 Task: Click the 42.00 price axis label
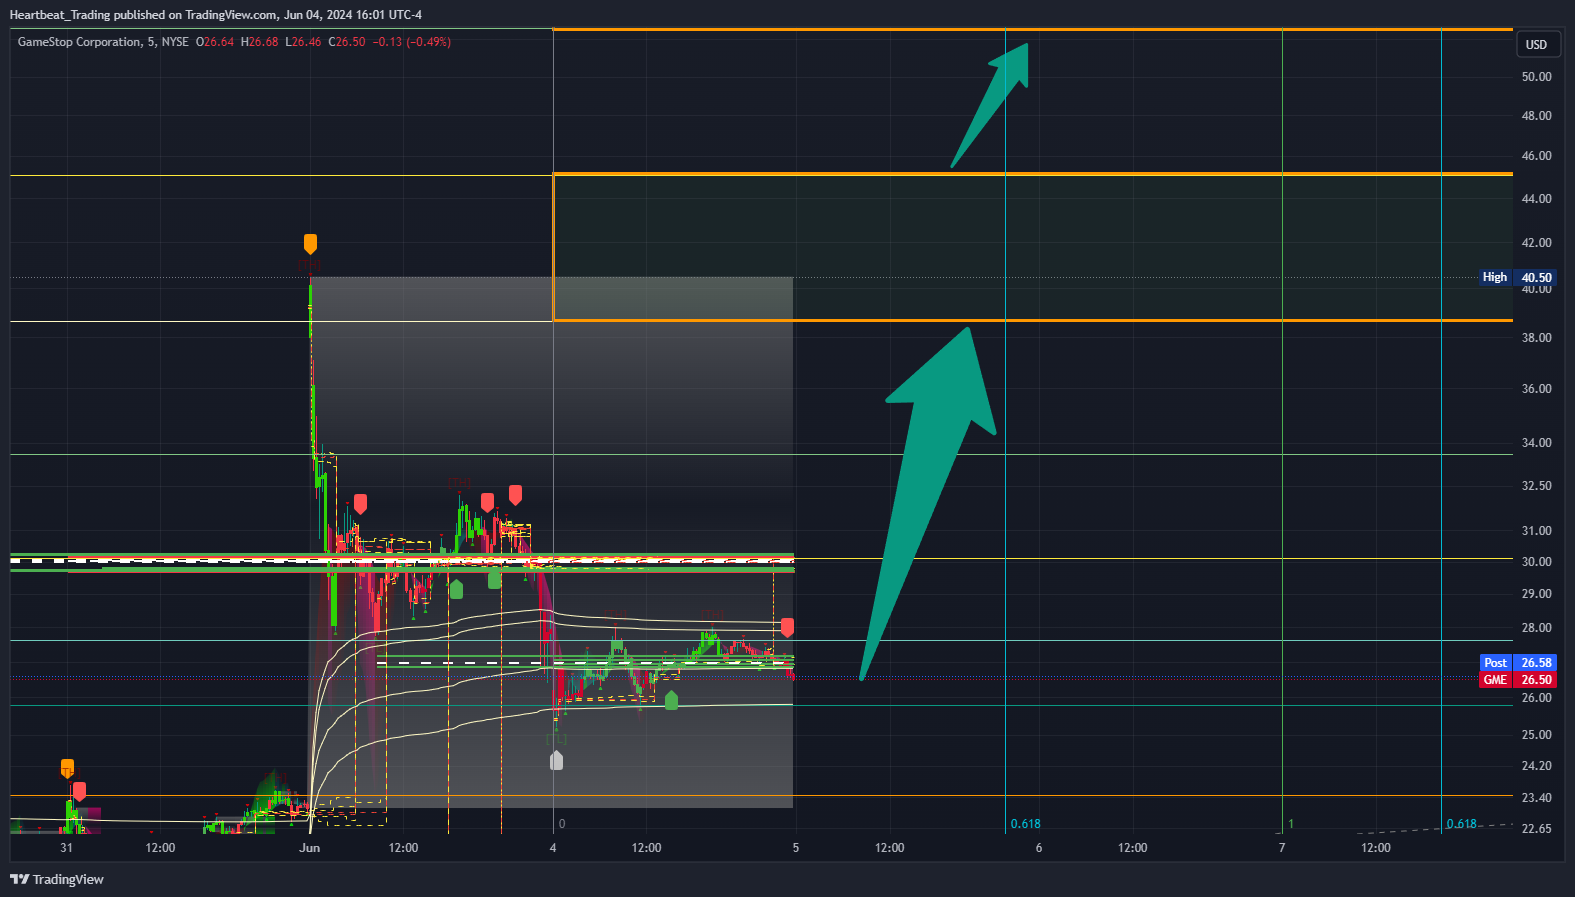(x=1536, y=242)
